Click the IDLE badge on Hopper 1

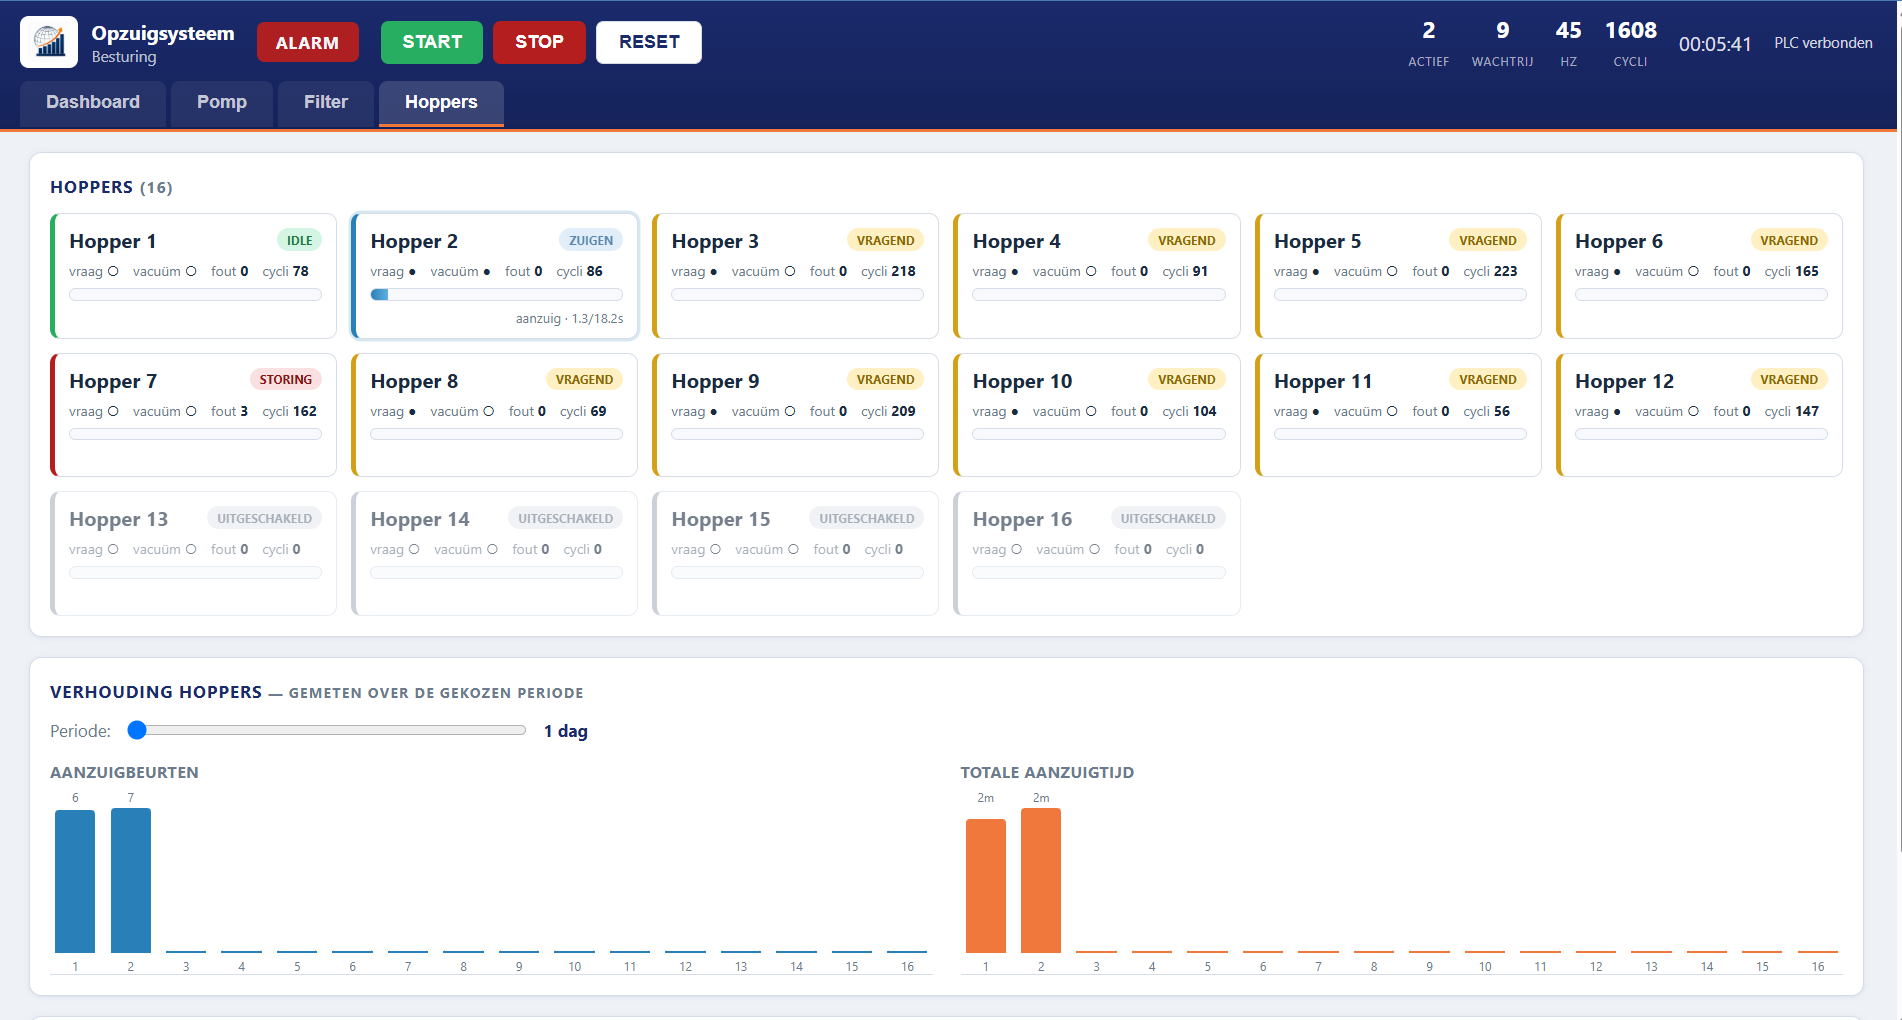pyautogui.click(x=299, y=240)
